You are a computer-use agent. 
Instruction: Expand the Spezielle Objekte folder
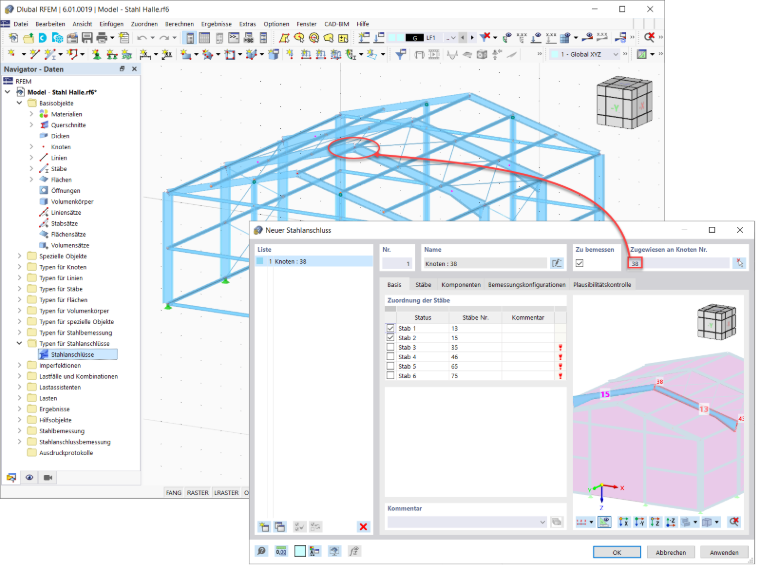point(19,256)
